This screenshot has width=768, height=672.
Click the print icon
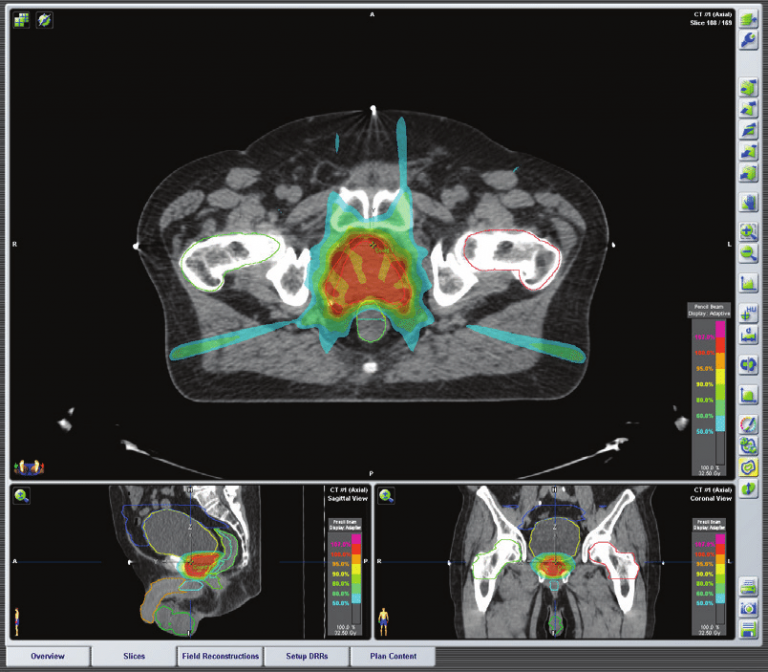(x=748, y=586)
